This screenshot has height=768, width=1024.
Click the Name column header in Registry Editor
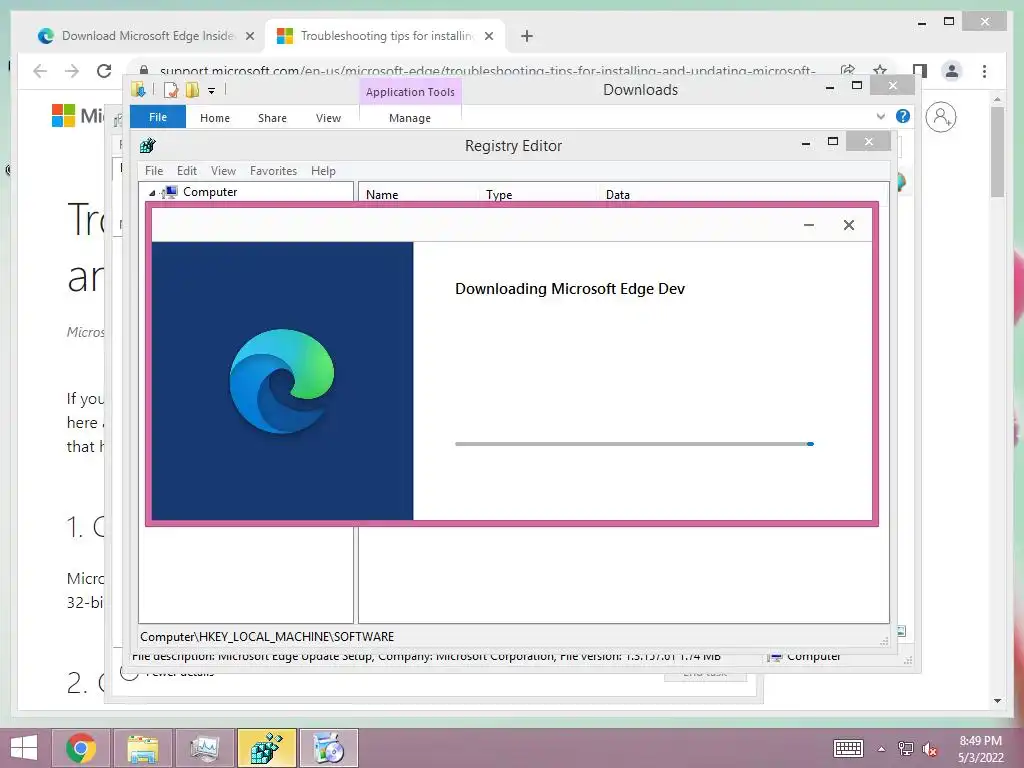pyautogui.click(x=382, y=195)
